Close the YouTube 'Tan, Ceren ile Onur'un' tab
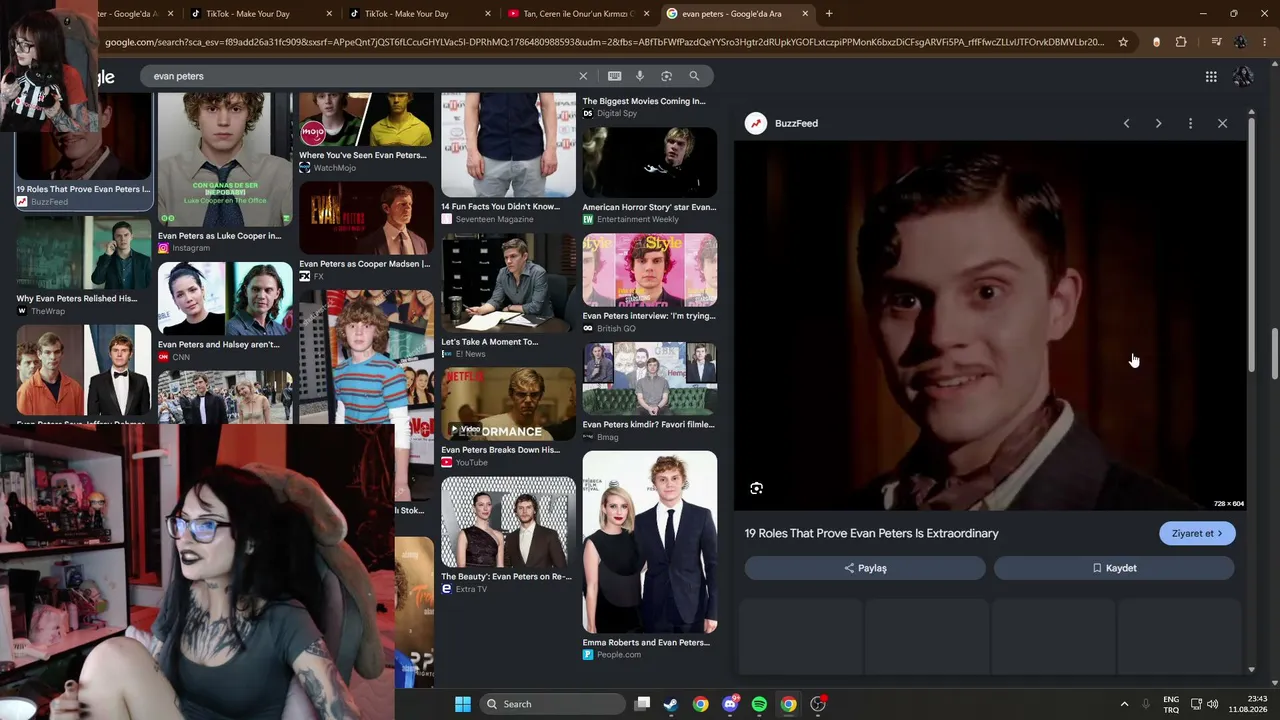This screenshot has width=1280, height=720. (x=646, y=14)
